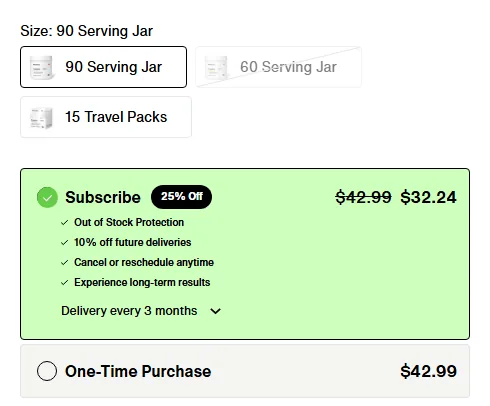The width and height of the screenshot is (490, 406).
Task: Click the 25% Off badge
Action: point(181,197)
